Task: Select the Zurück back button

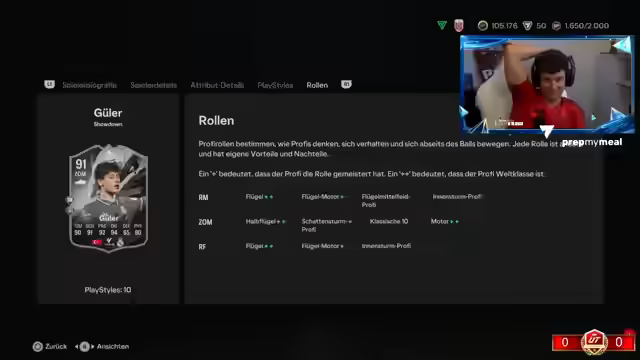Action: point(50,347)
